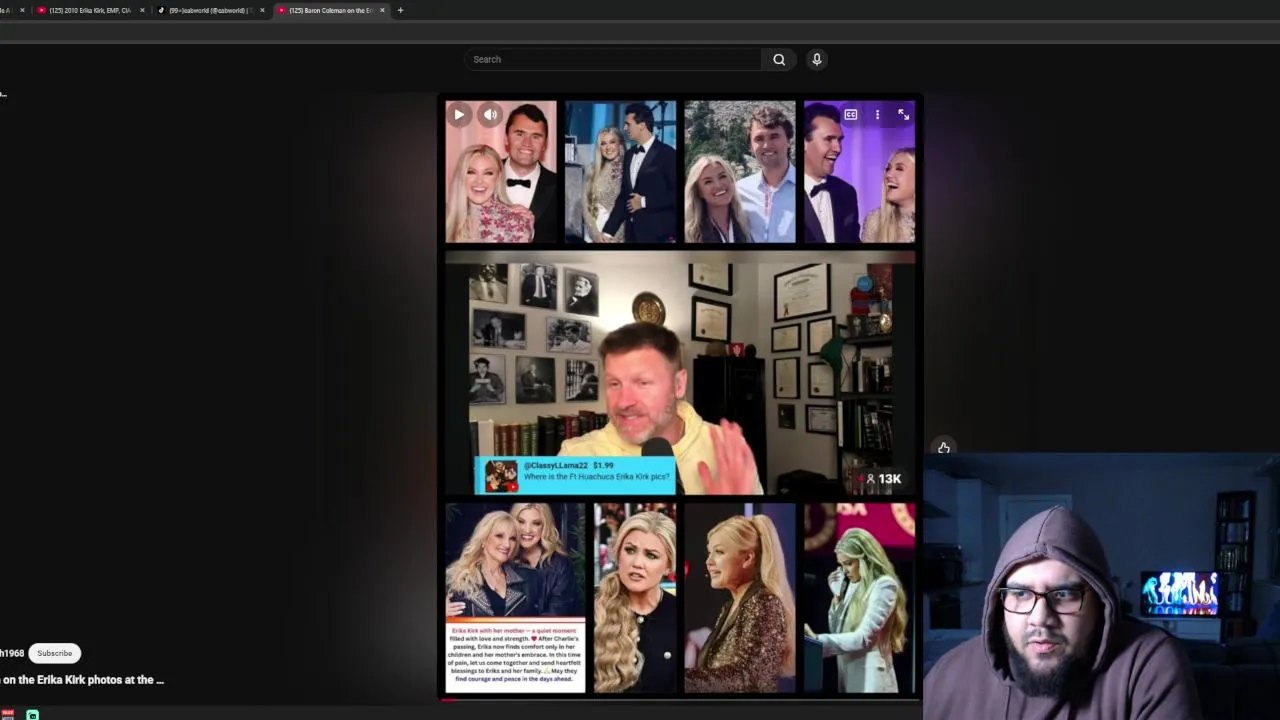Click the ClassyLLama22 $1.99 super chat banner
1280x720 pixels.
coord(576,475)
